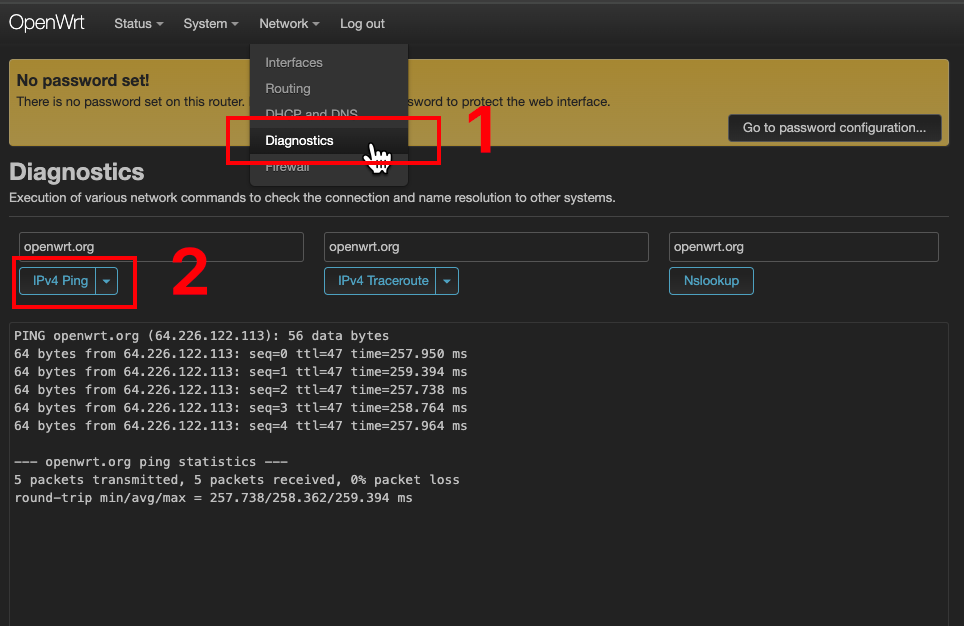Select Routing from the Network menu
Screen dimensions: 964x626
287,88
